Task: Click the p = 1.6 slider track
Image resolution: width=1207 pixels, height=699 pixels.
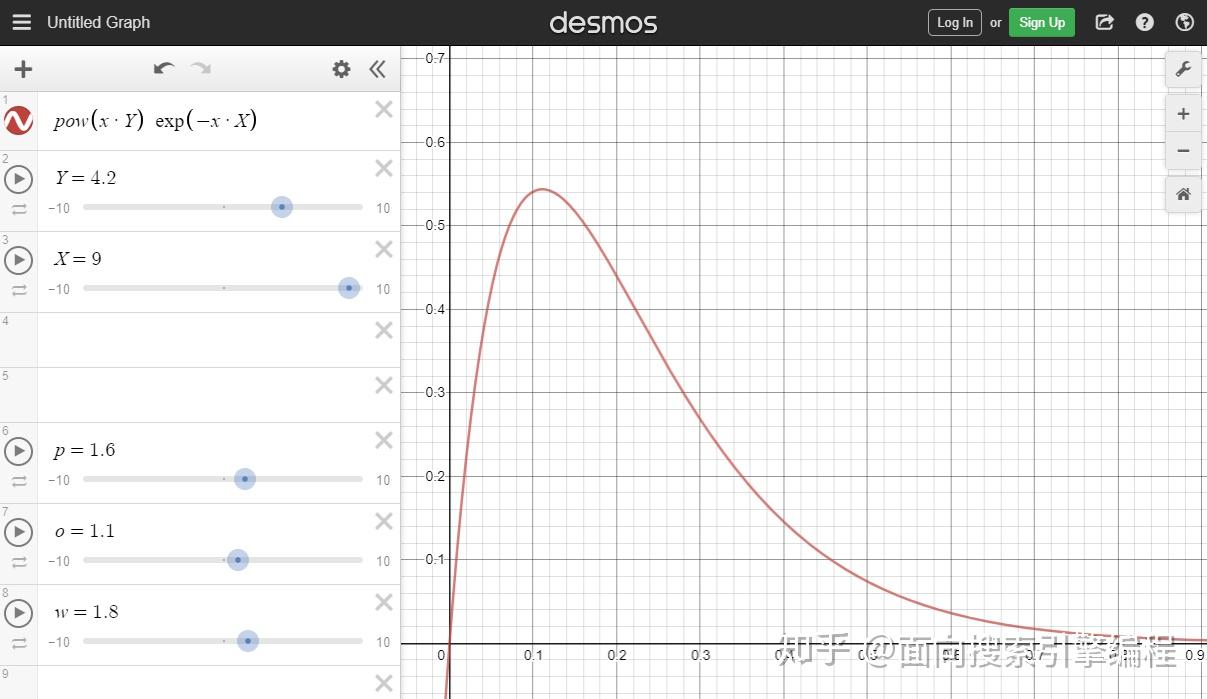Action: tap(223, 479)
